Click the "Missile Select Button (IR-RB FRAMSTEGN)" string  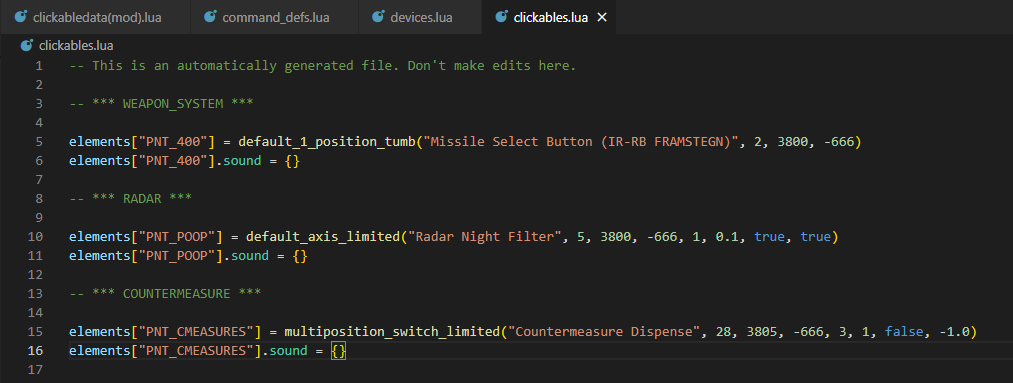(x=580, y=141)
